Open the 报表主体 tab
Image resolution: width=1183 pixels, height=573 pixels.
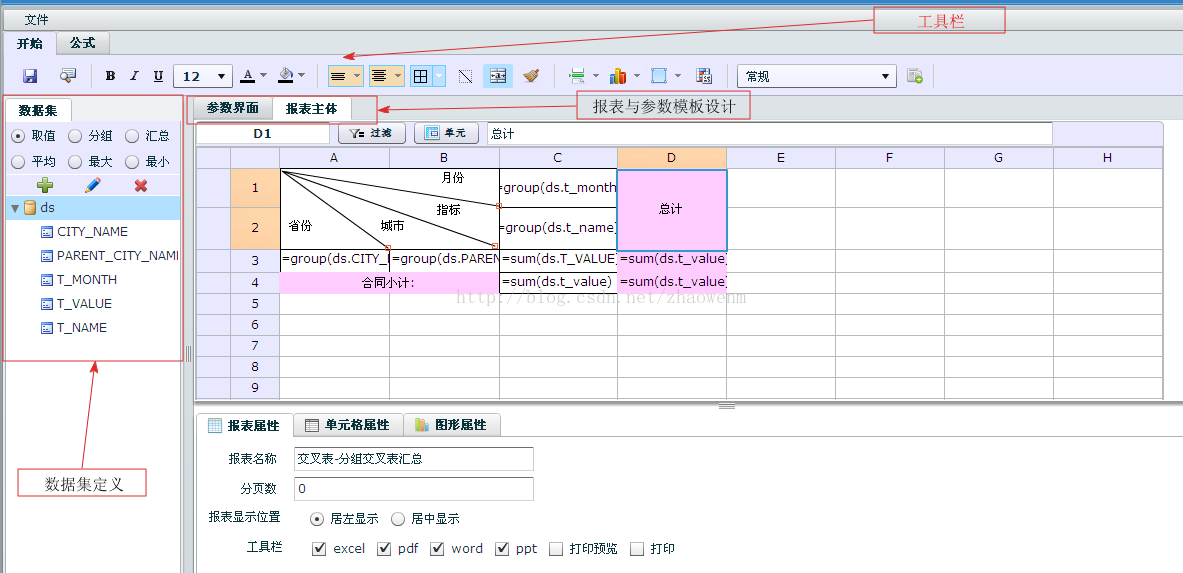tap(312, 109)
